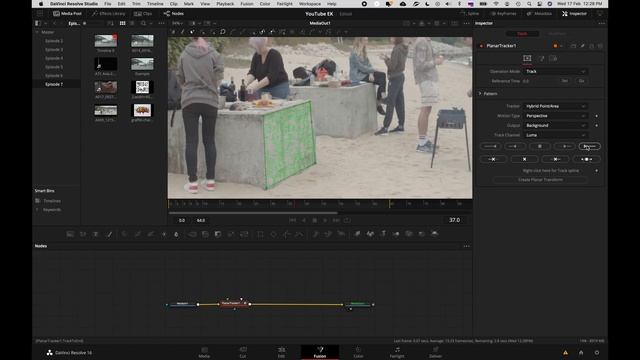Click the MediaOut node

(x=358, y=304)
